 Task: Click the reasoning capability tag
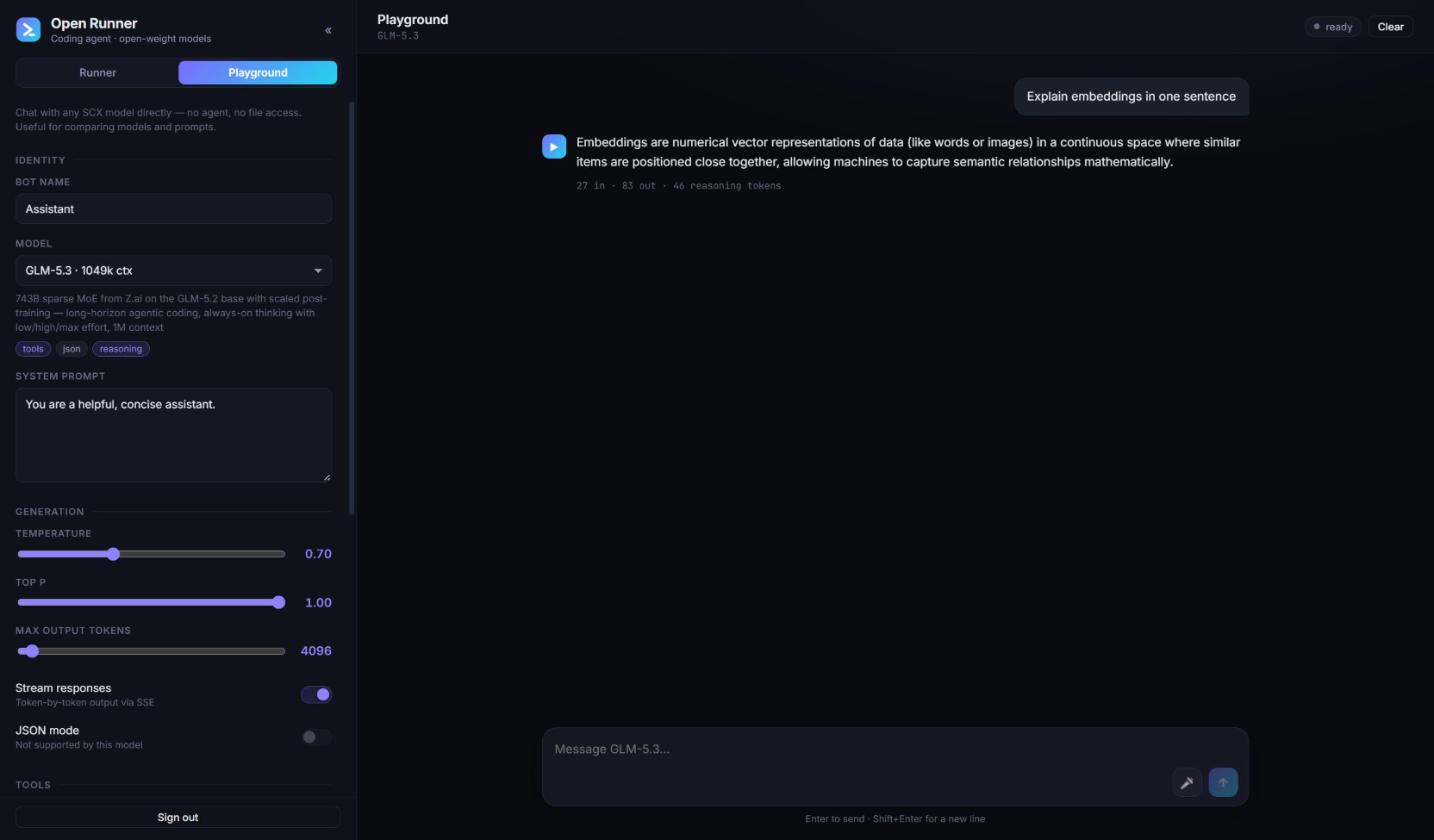[121, 349]
